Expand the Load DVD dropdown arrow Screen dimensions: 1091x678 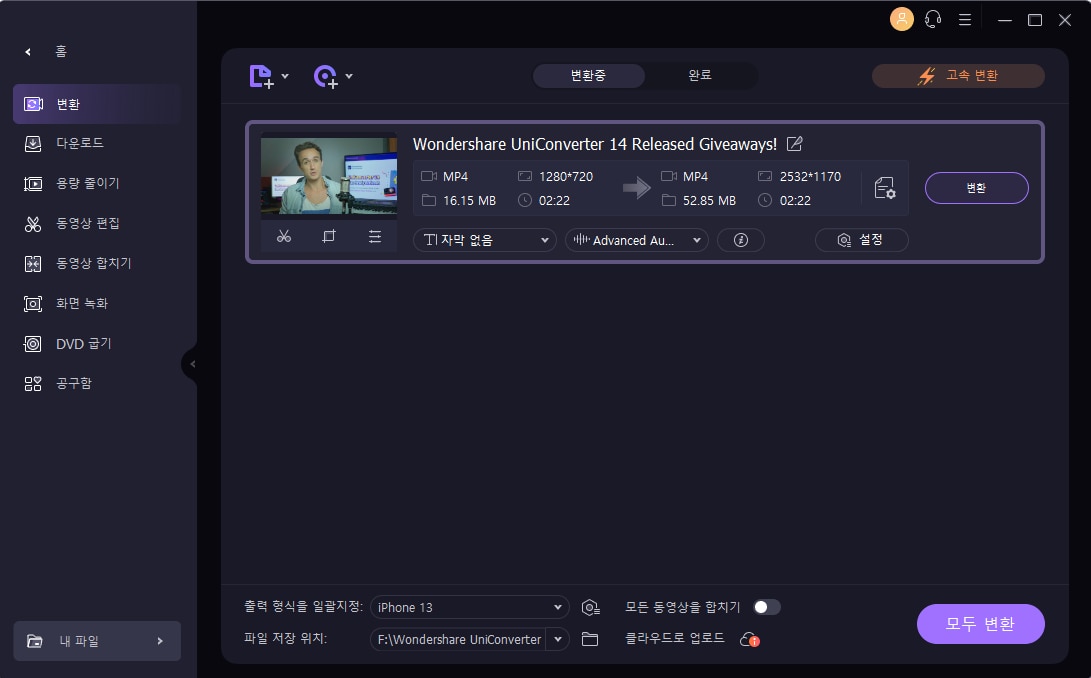349,77
